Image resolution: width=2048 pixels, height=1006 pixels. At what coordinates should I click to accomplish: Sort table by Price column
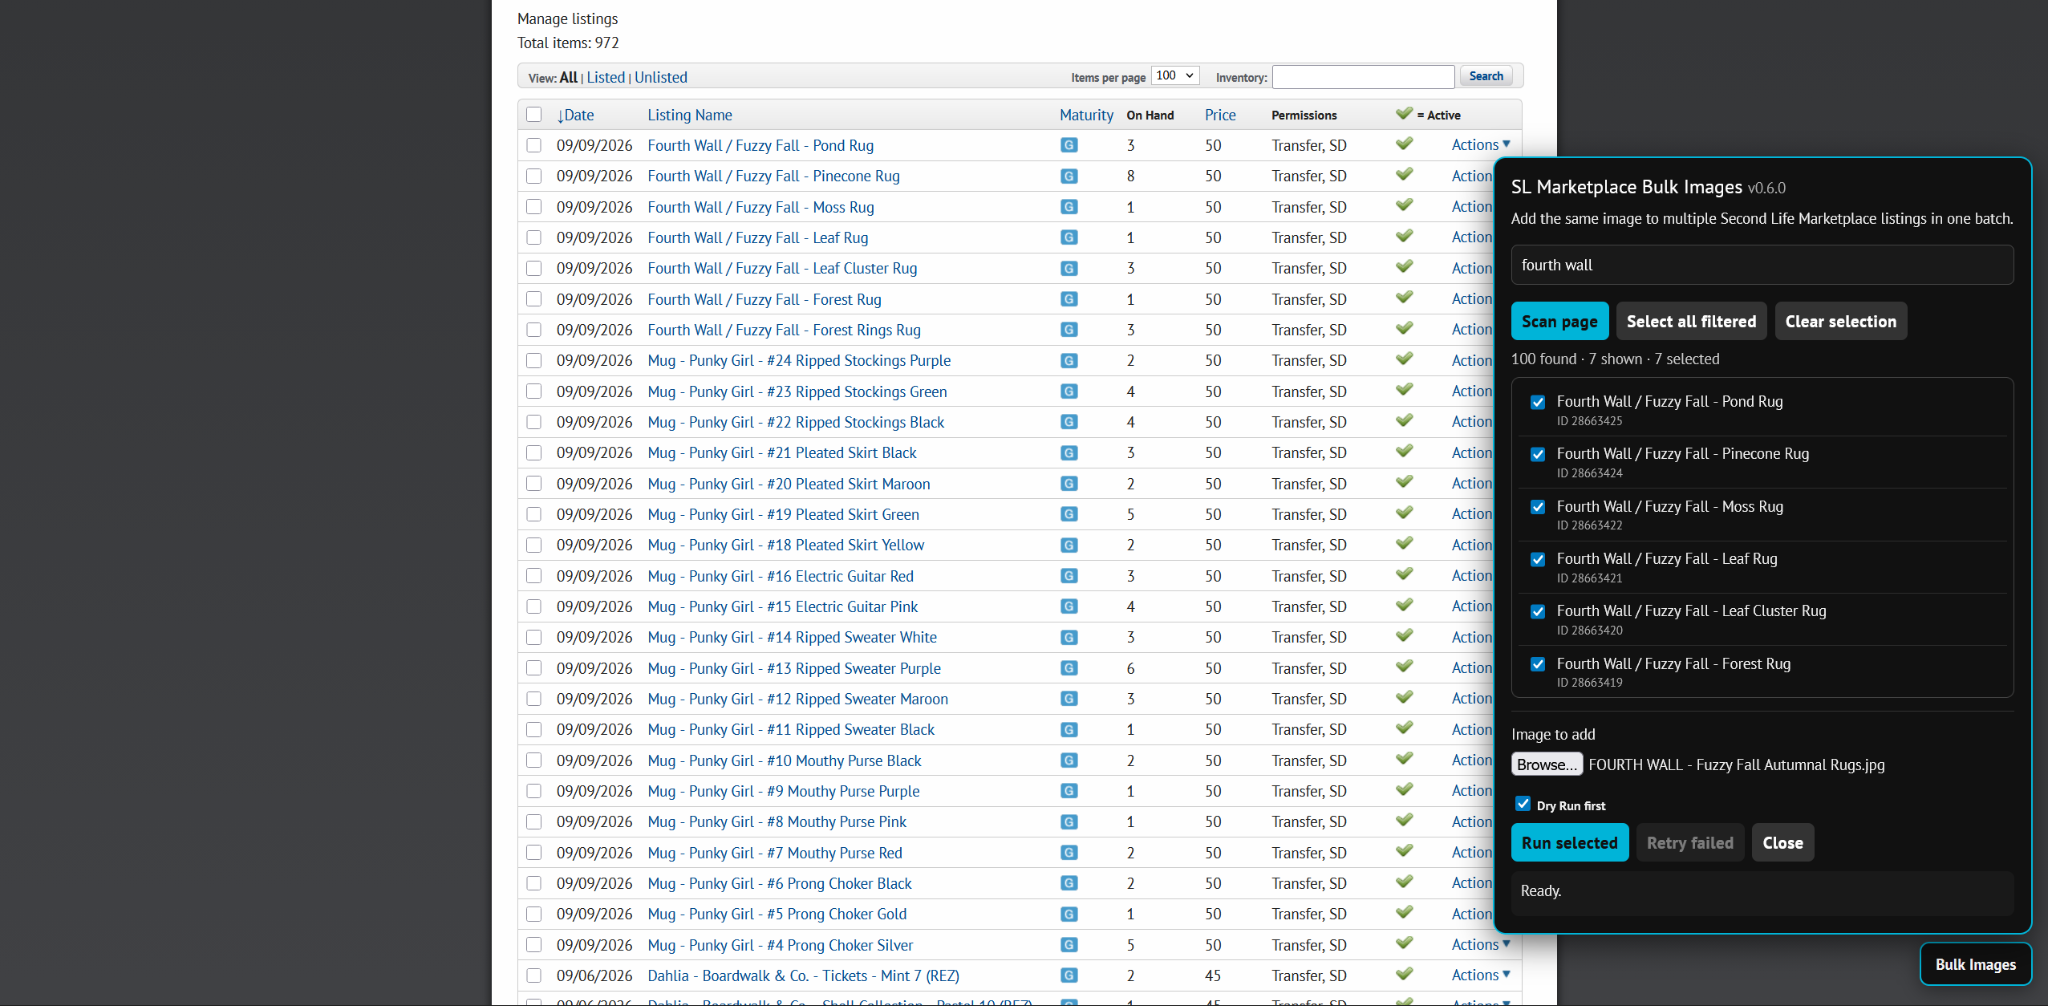[x=1220, y=115]
